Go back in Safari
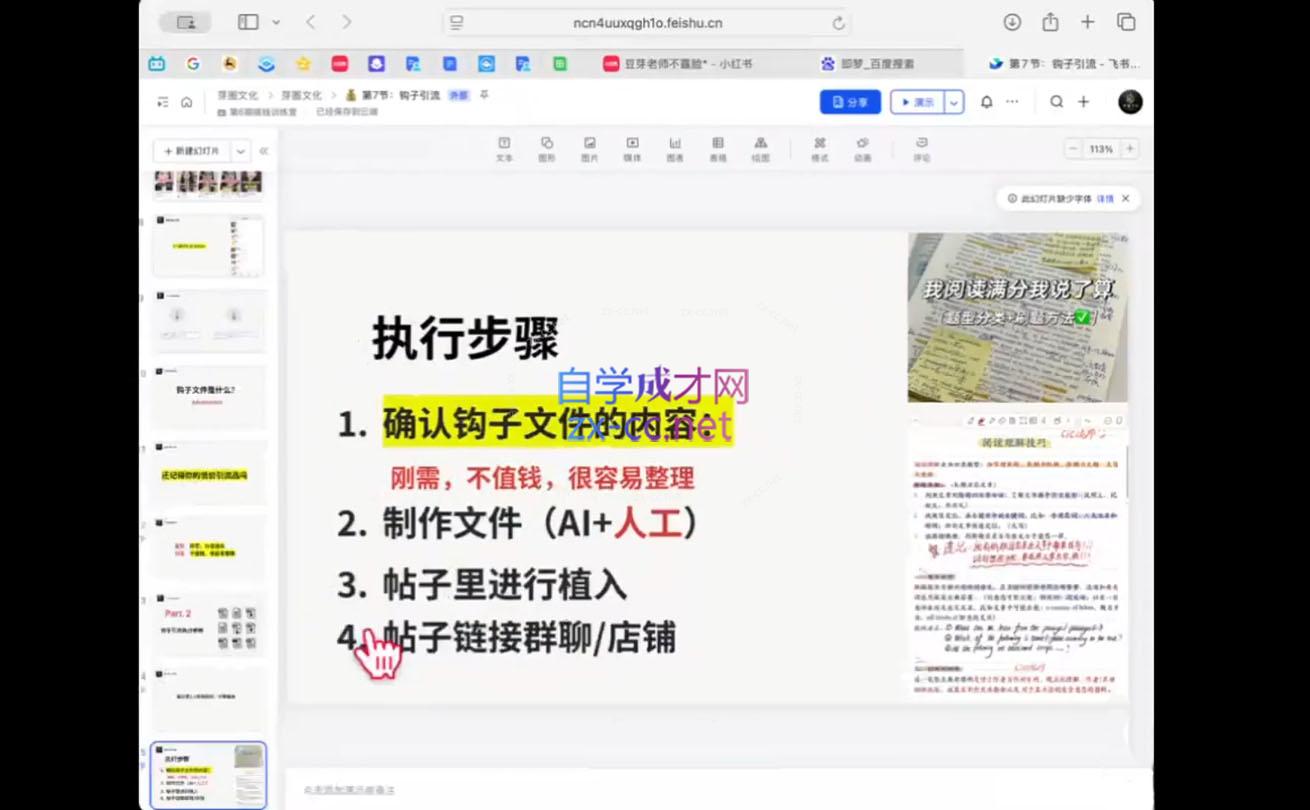Viewport: 1310px width, 810px height. coord(311,22)
